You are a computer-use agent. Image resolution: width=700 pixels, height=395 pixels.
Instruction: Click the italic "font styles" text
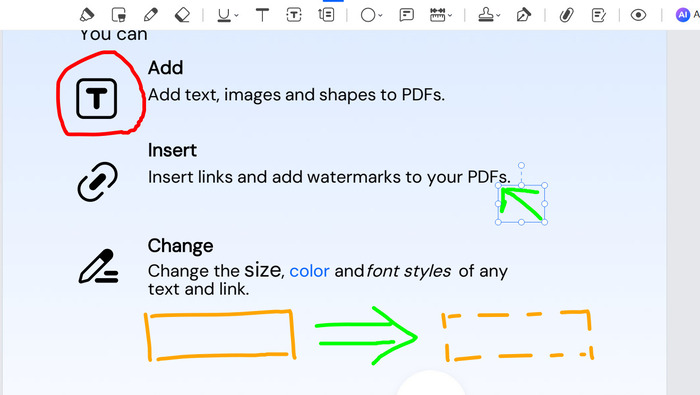(408, 271)
